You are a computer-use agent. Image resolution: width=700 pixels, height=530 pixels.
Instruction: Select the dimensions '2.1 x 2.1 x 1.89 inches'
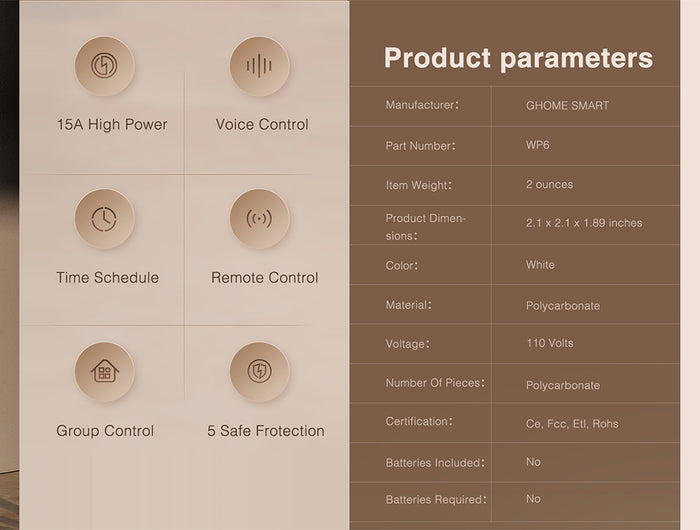pyautogui.click(x=584, y=223)
